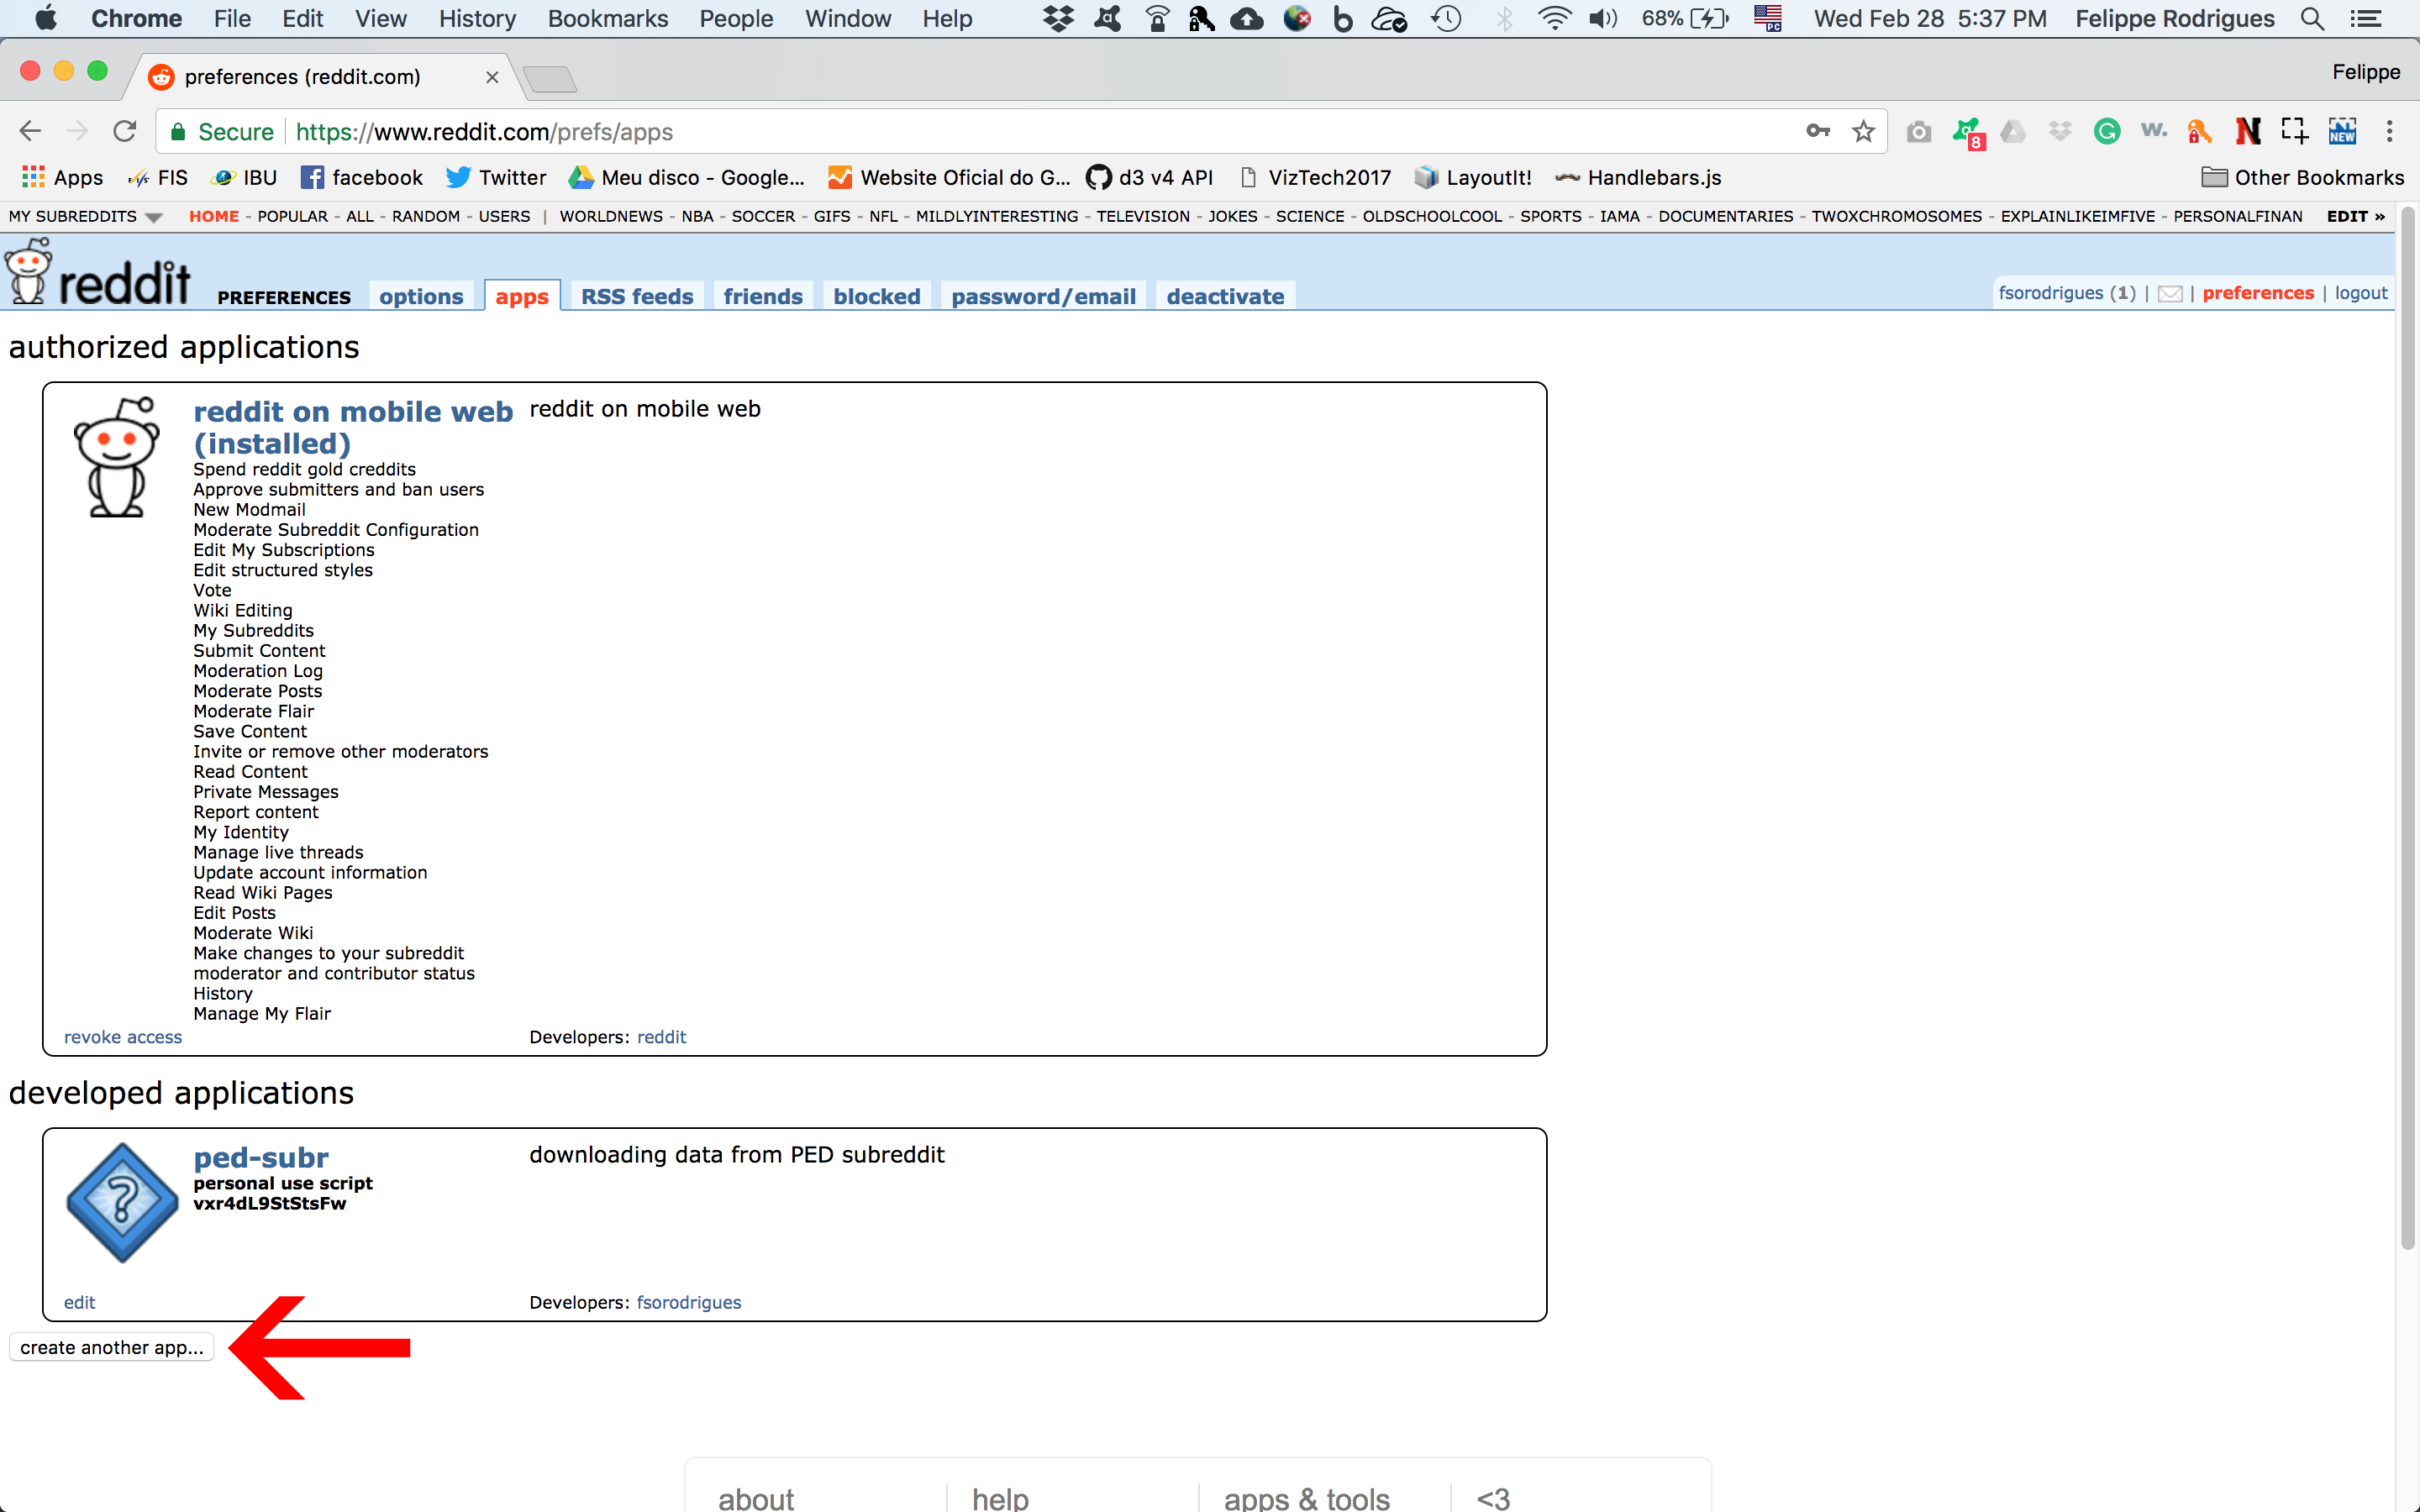Click the camera screenshot extension icon
The image size is (2420, 1512).
1918,131
